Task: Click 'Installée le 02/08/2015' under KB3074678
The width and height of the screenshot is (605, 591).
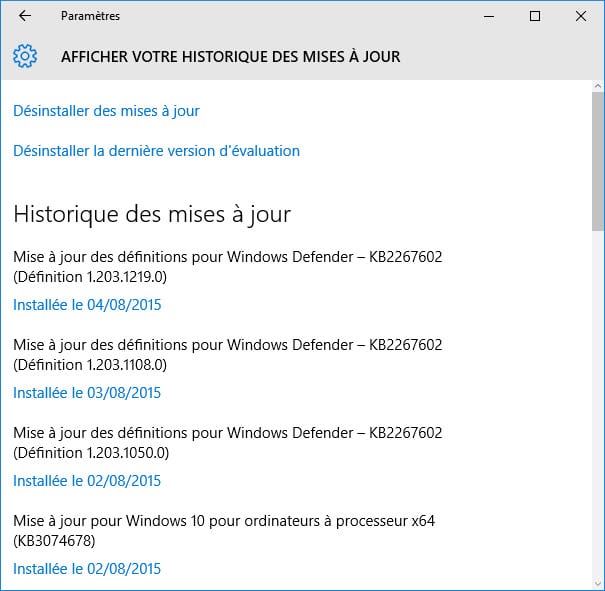Action: tap(87, 569)
